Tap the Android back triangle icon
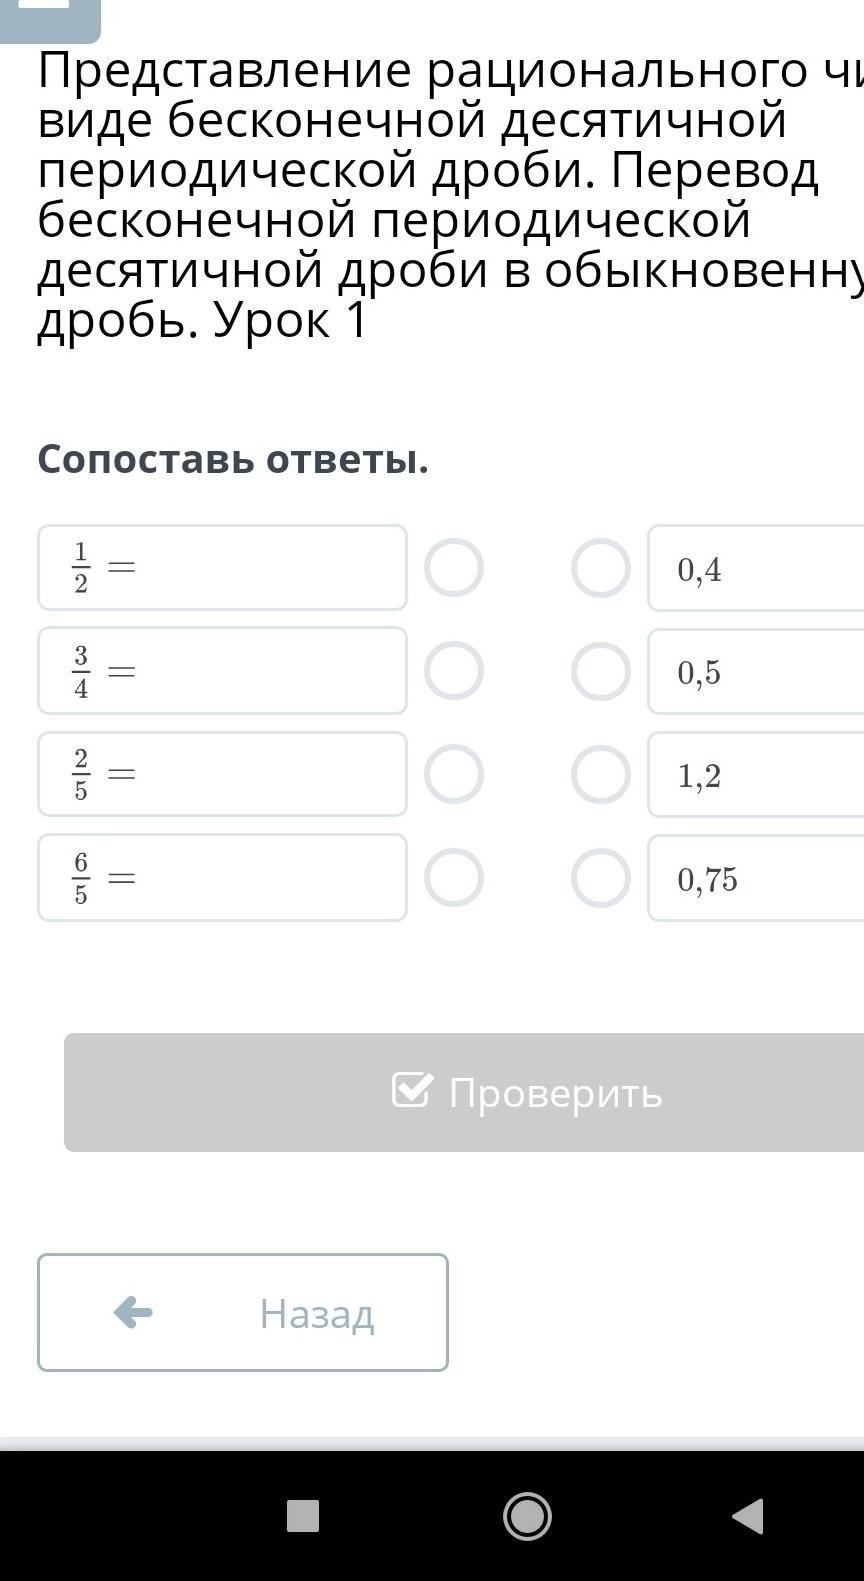864x1581 pixels. 749,1516
